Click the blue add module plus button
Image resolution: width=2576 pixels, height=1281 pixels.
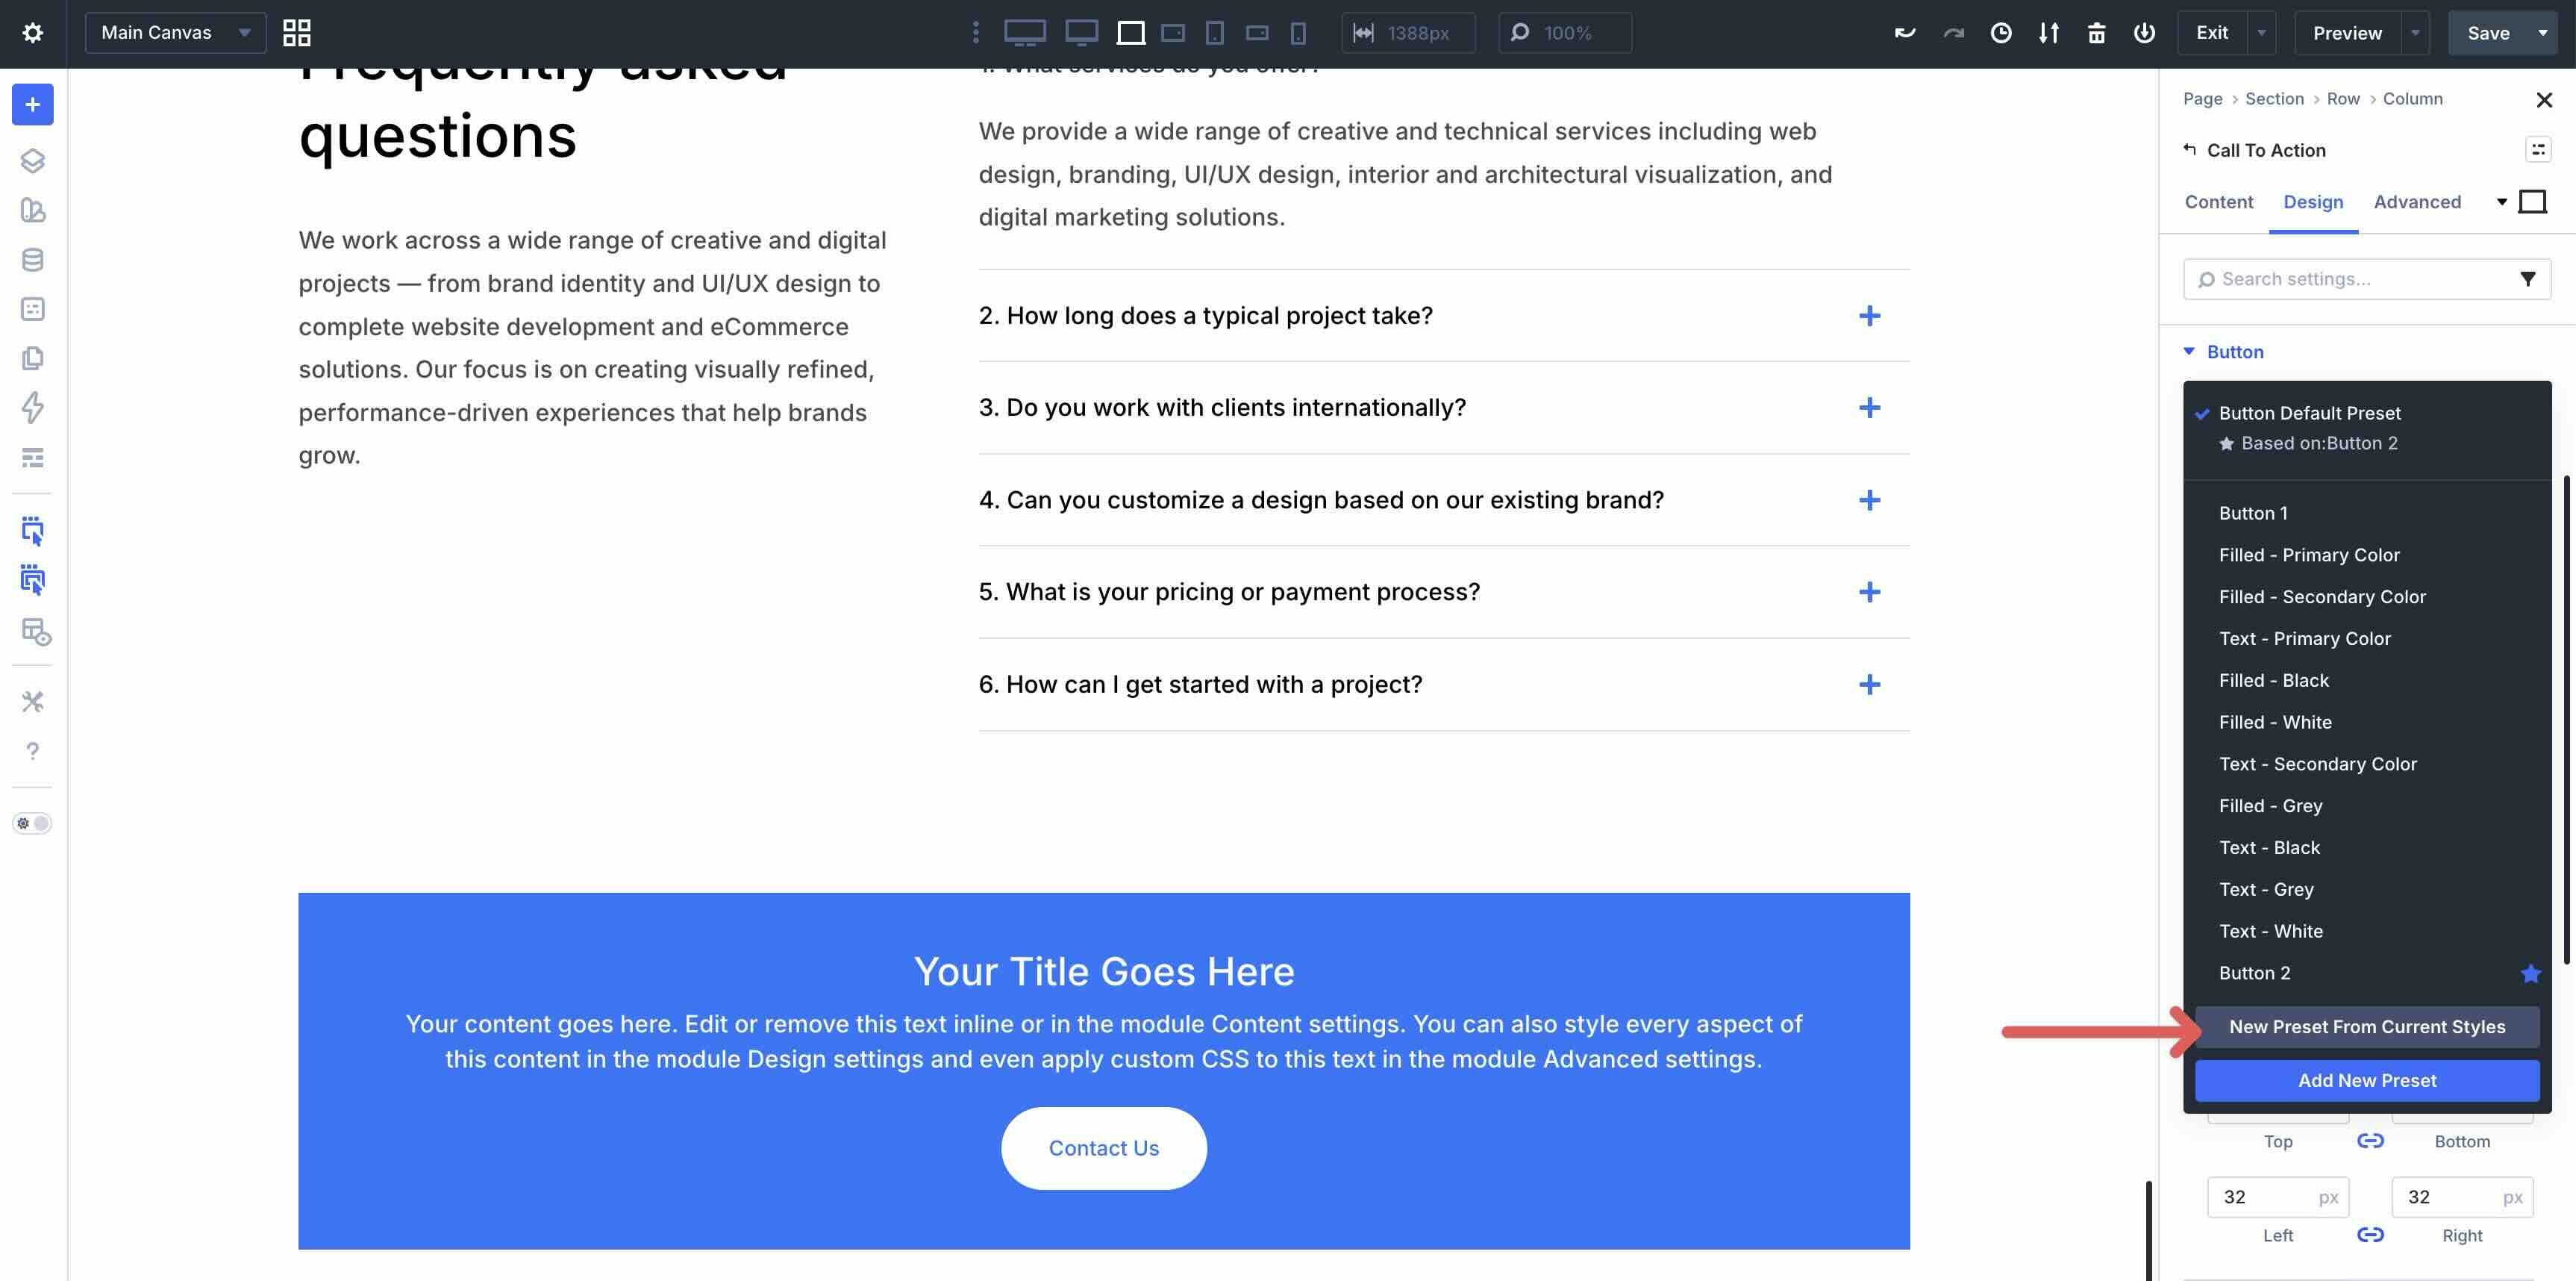tap(32, 104)
